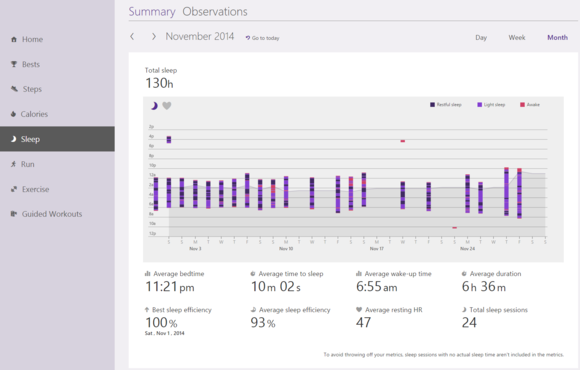The height and width of the screenshot is (370, 580).
Task: Click the 10m 02s time to sleep value
Action: (276, 287)
